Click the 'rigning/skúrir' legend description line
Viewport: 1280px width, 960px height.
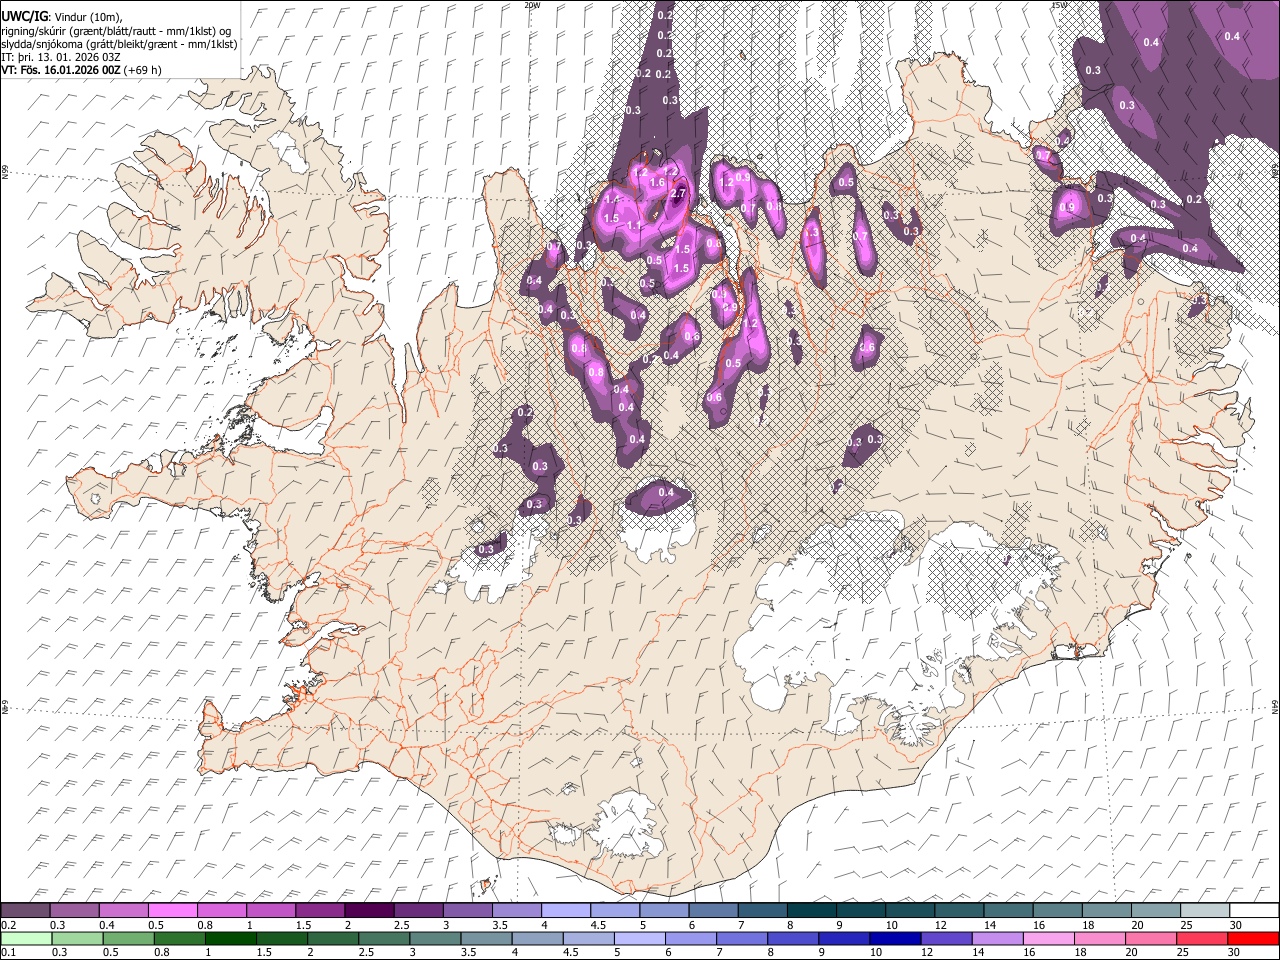(116, 30)
